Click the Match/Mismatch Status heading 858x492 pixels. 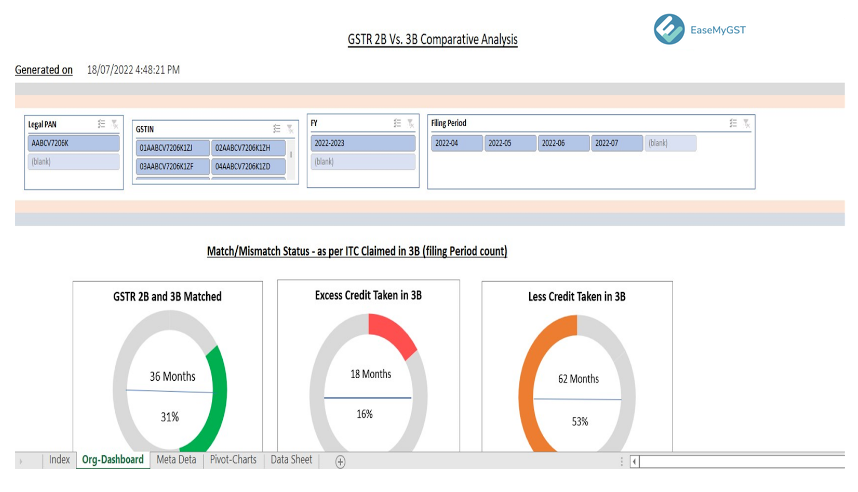point(357,251)
